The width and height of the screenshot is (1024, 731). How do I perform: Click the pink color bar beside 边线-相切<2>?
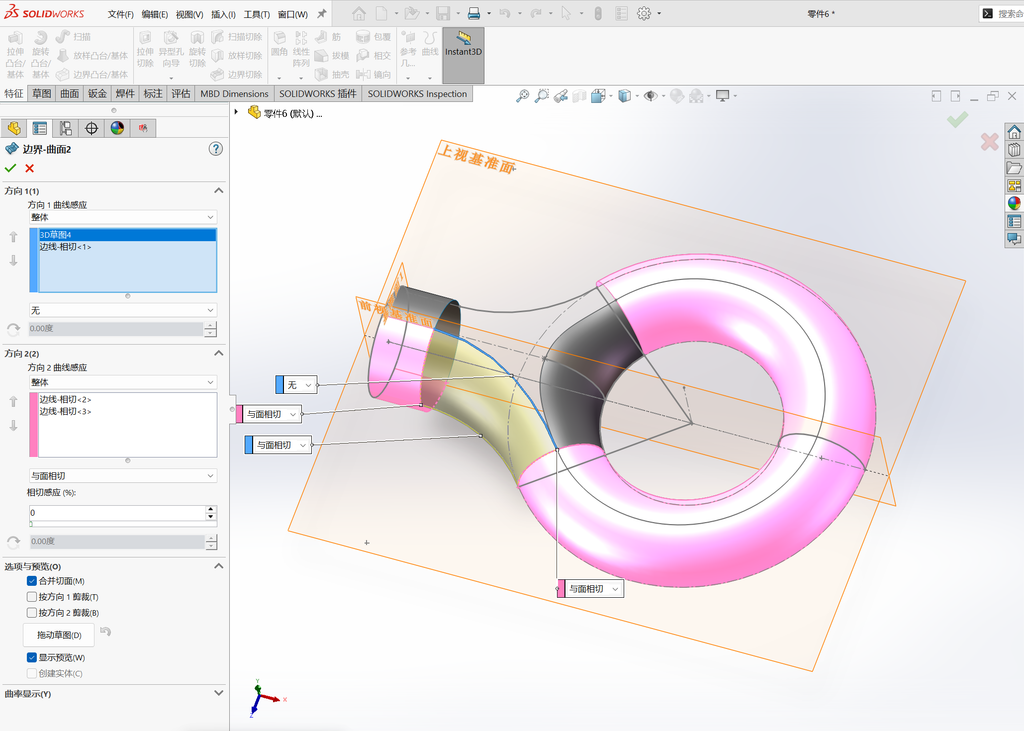33,425
